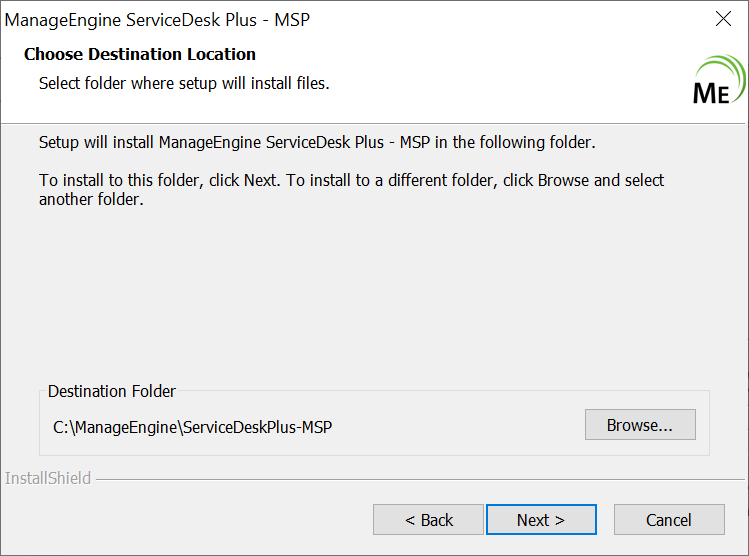
Task: Click the 'another folder.' text line
Action: click(x=91, y=200)
